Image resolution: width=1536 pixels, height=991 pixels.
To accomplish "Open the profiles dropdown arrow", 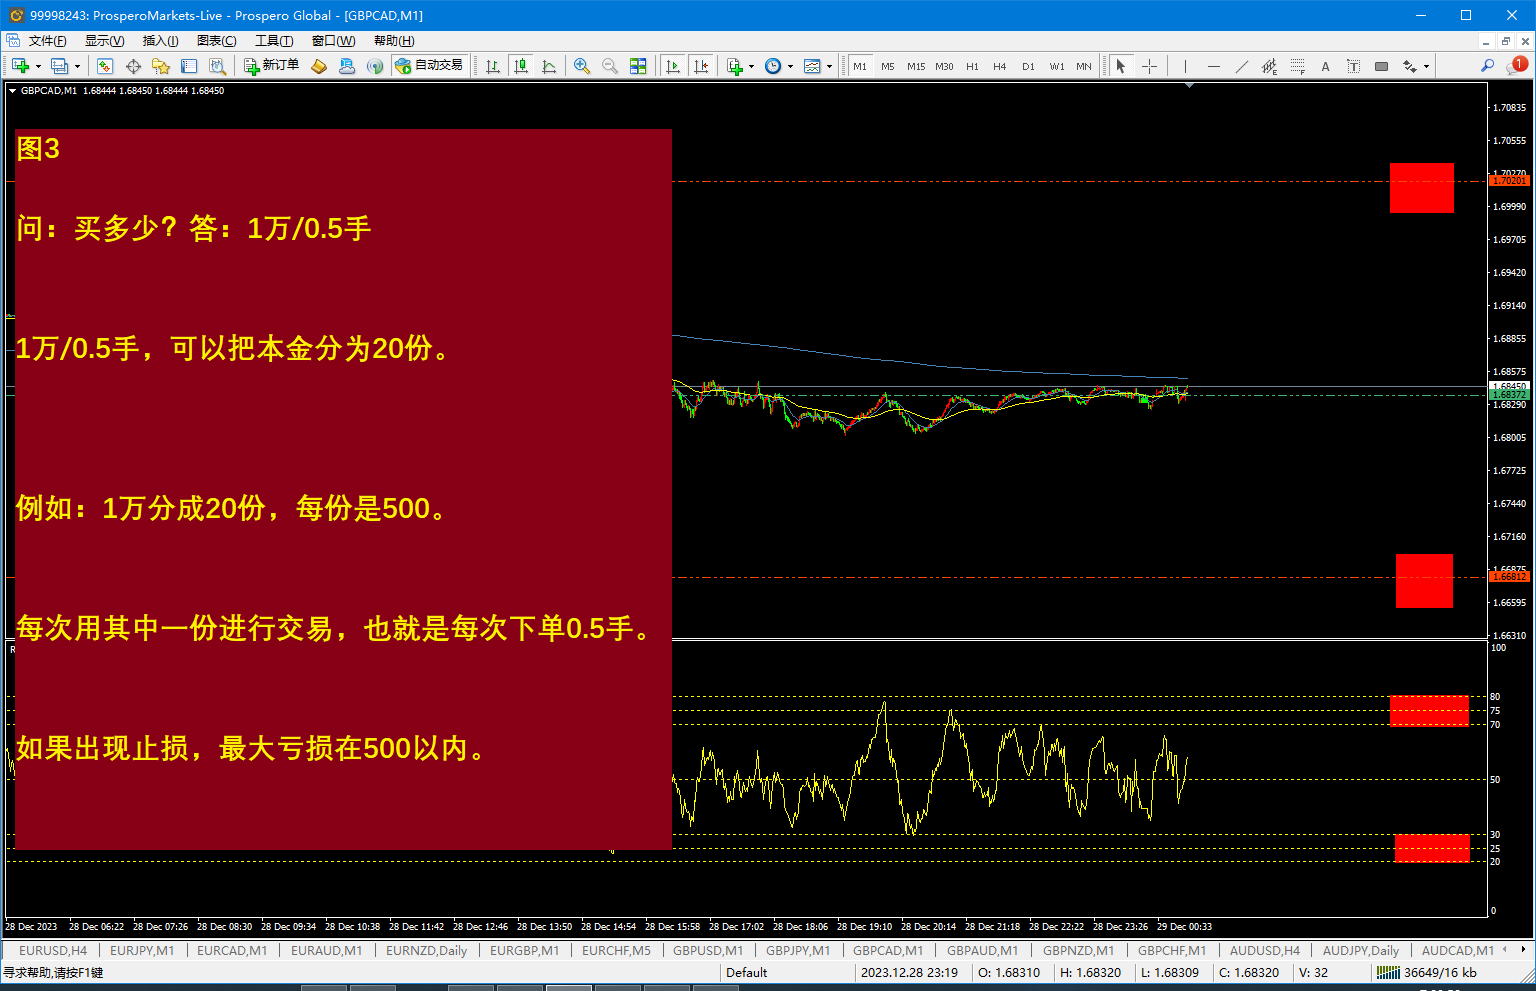I will pyautogui.click(x=77, y=66).
